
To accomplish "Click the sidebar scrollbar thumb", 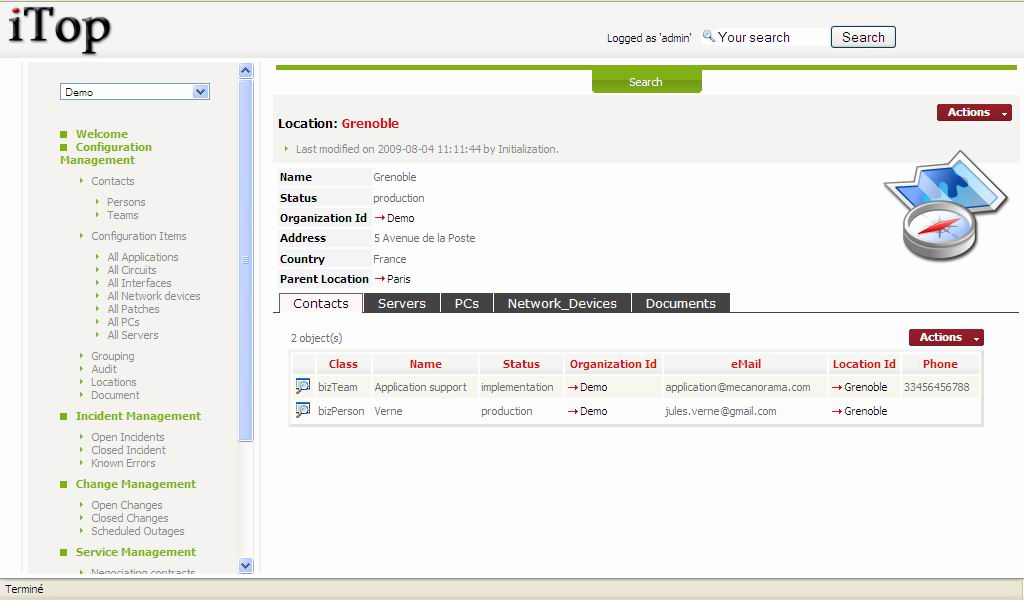I will tap(246, 260).
